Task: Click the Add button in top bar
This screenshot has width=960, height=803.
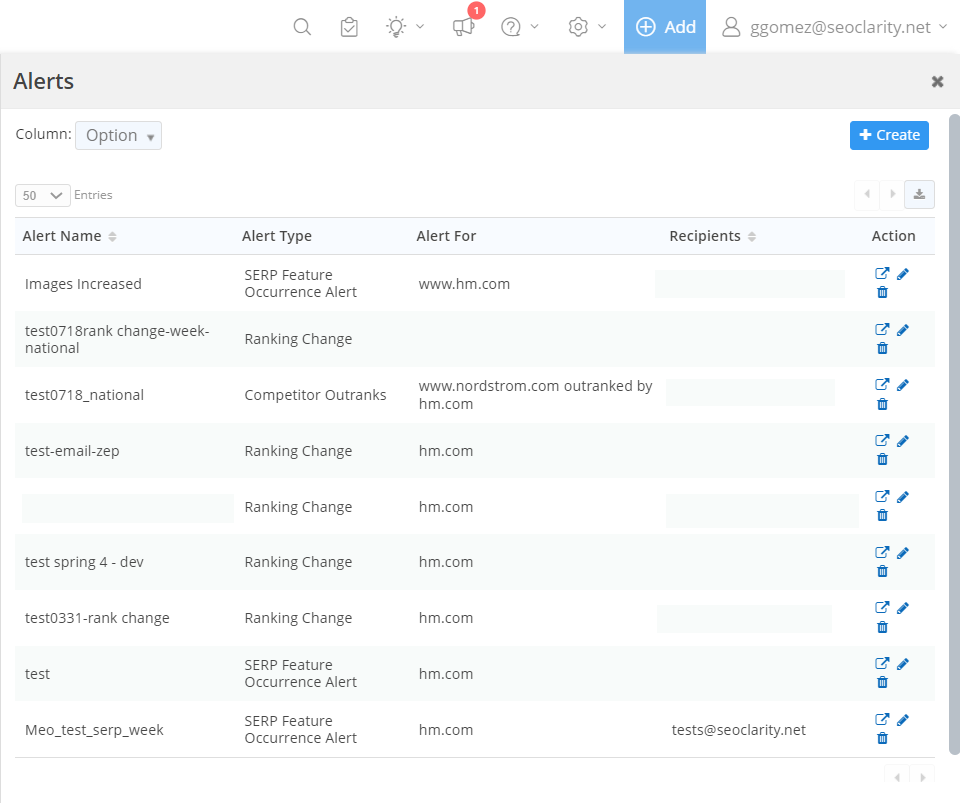Action: (x=665, y=27)
